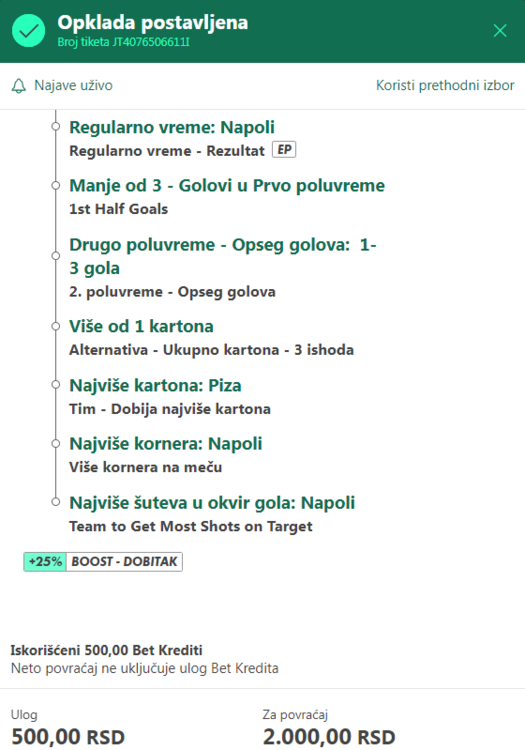Click the +25% boost badge
This screenshot has height=750, width=525.
tap(45, 562)
